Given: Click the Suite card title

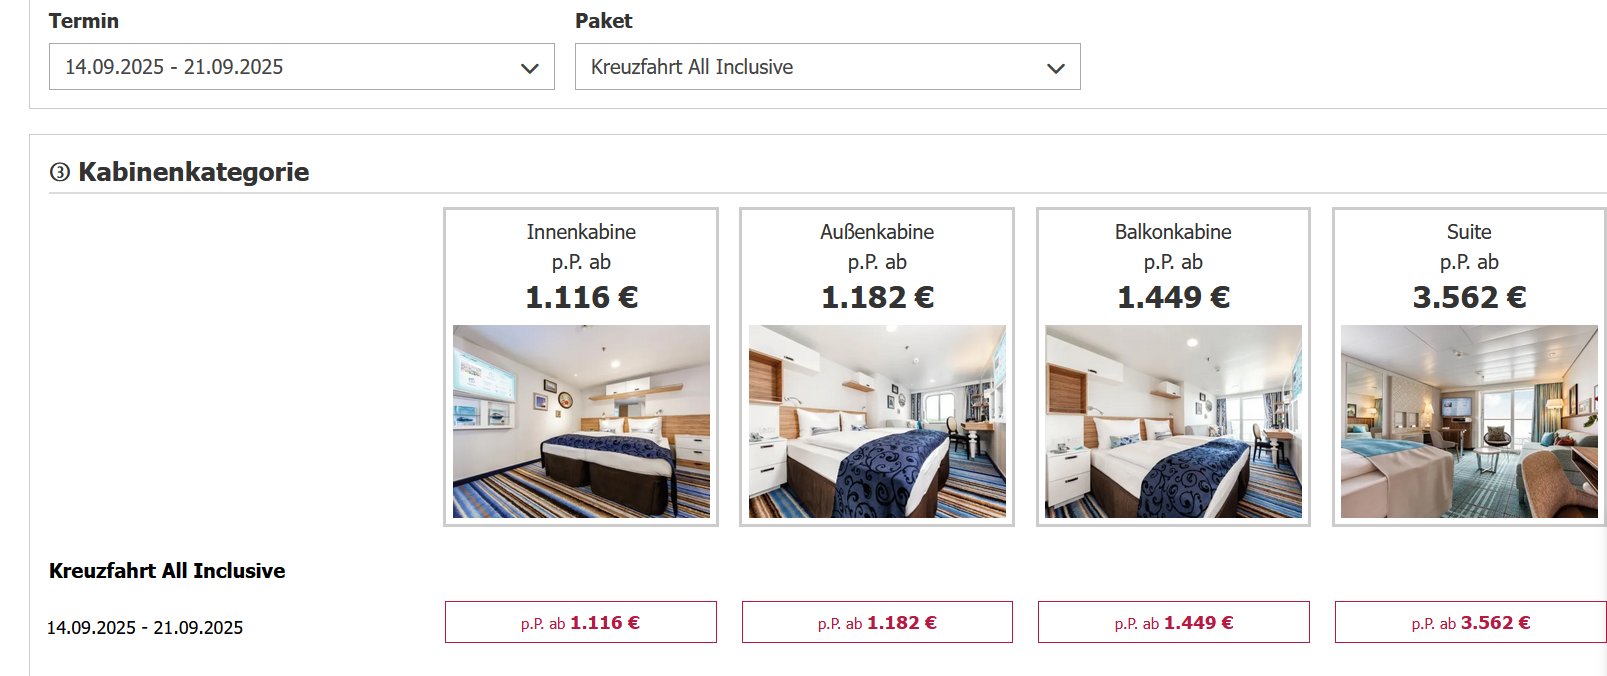Looking at the screenshot, I should click(1469, 232).
